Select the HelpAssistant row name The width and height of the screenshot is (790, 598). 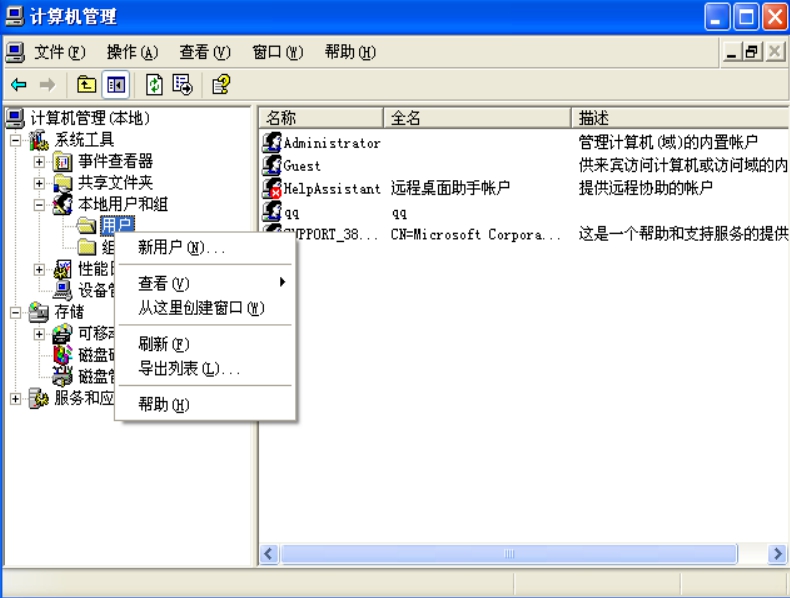click(x=332, y=188)
